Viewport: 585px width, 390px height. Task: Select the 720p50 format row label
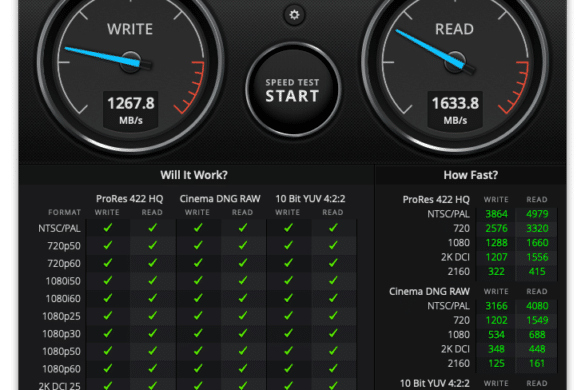tap(64, 246)
